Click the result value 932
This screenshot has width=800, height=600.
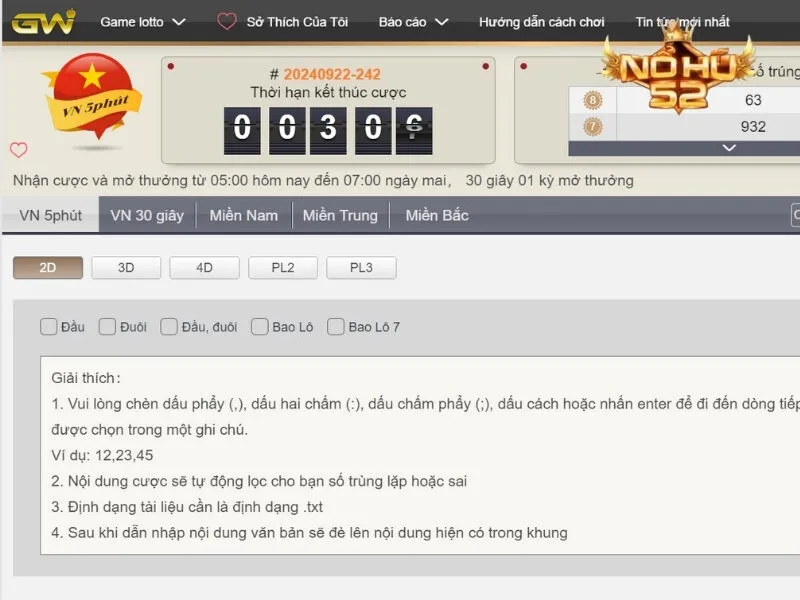click(753, 127)
